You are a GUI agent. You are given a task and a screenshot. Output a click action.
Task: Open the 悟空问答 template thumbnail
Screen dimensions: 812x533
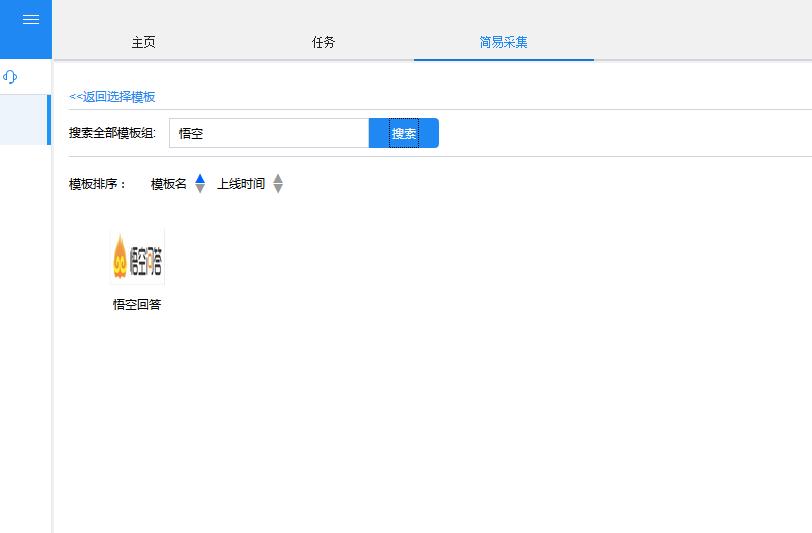click(137, 257)
